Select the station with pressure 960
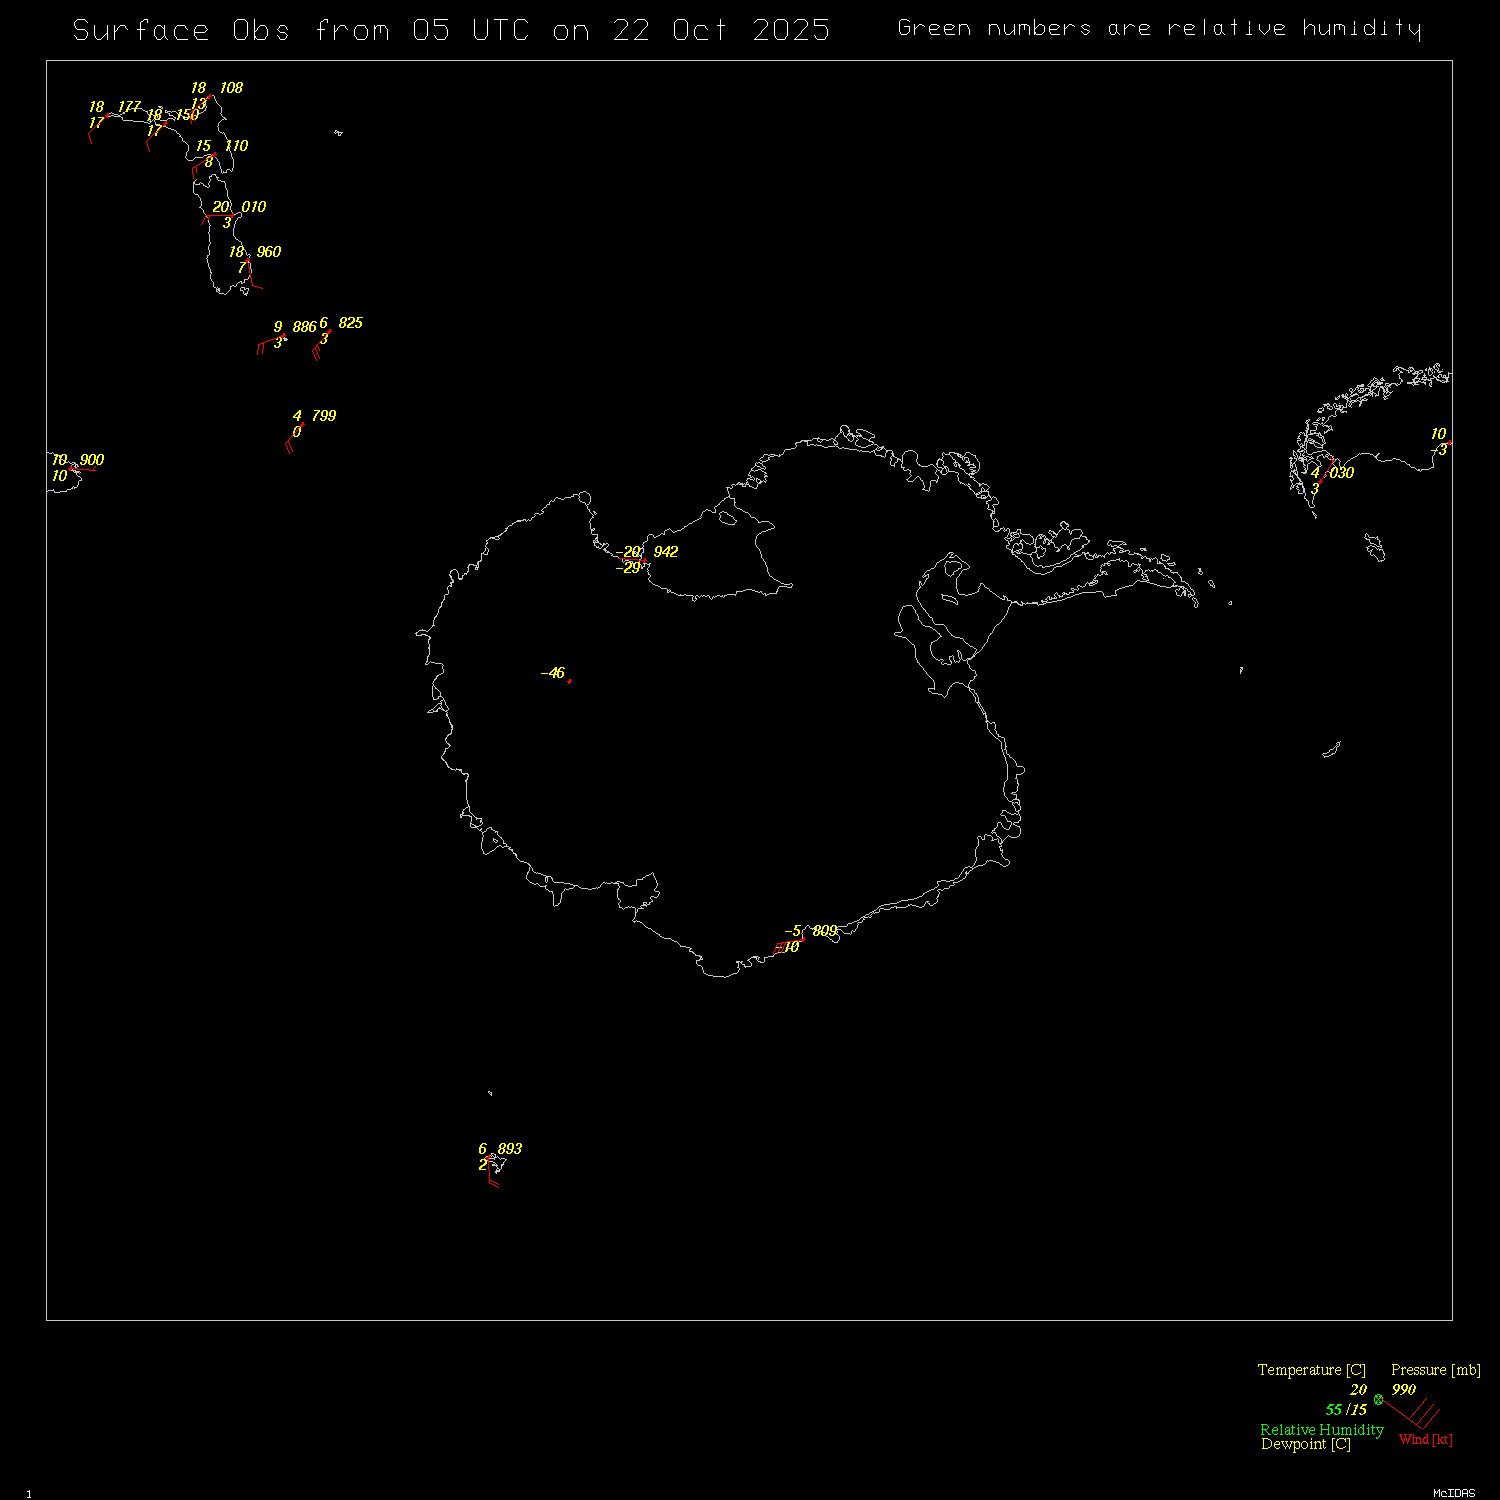Viewport: 1500px width, 1500px height. (x=247, y=260)
